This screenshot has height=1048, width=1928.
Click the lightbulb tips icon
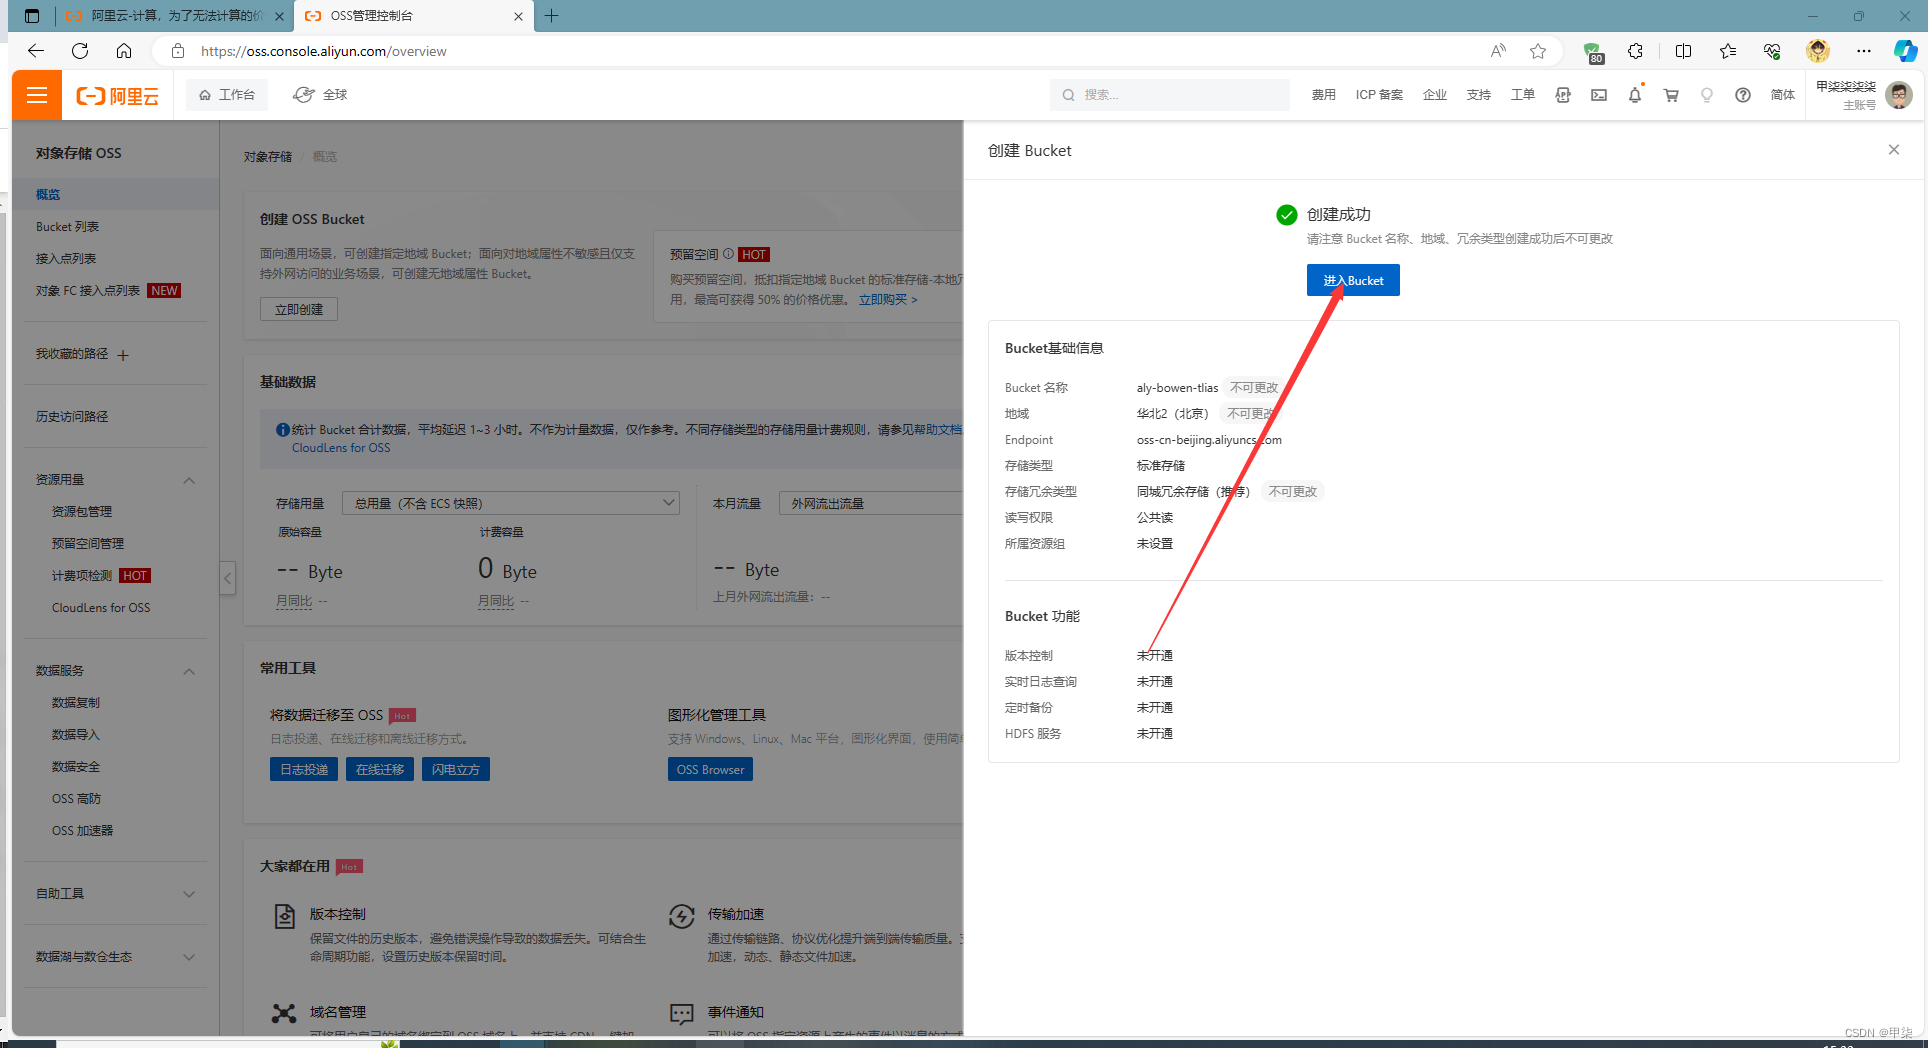tap(1707, 95)
